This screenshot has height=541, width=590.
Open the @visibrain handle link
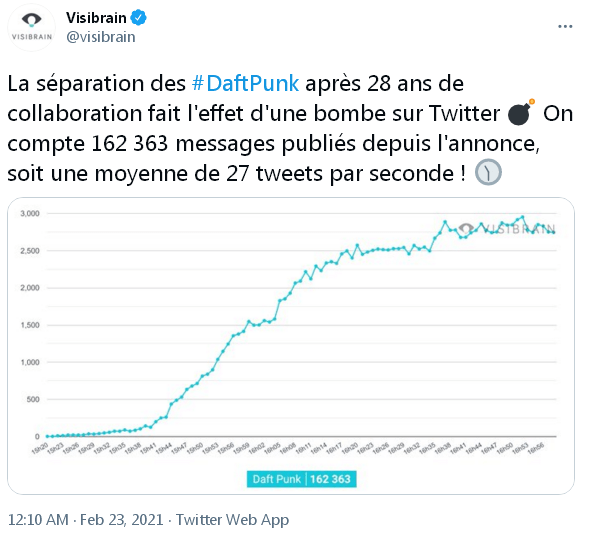[101, 37]
